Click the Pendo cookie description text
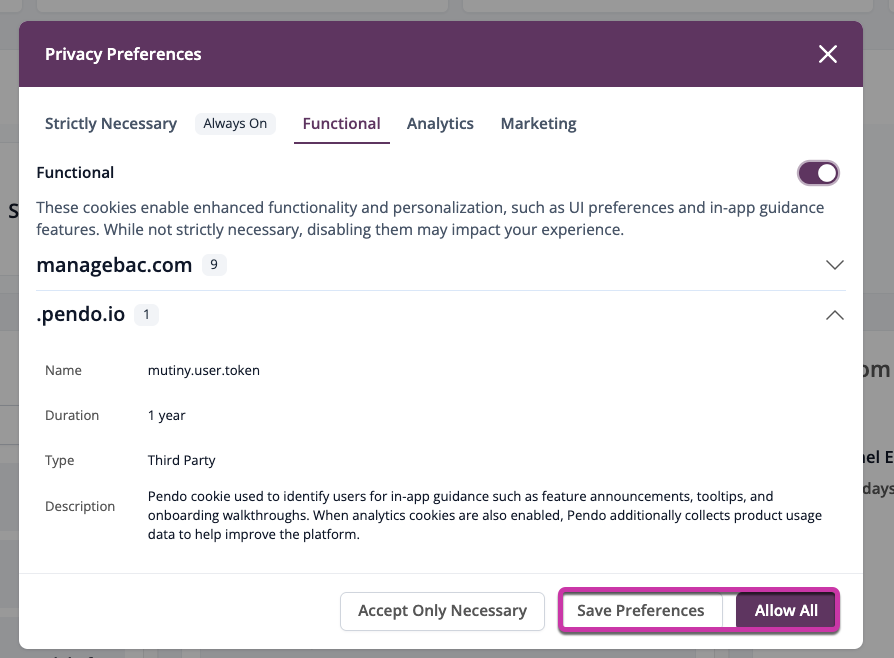This screenshot has height=658, width=894. pos(485,515)
